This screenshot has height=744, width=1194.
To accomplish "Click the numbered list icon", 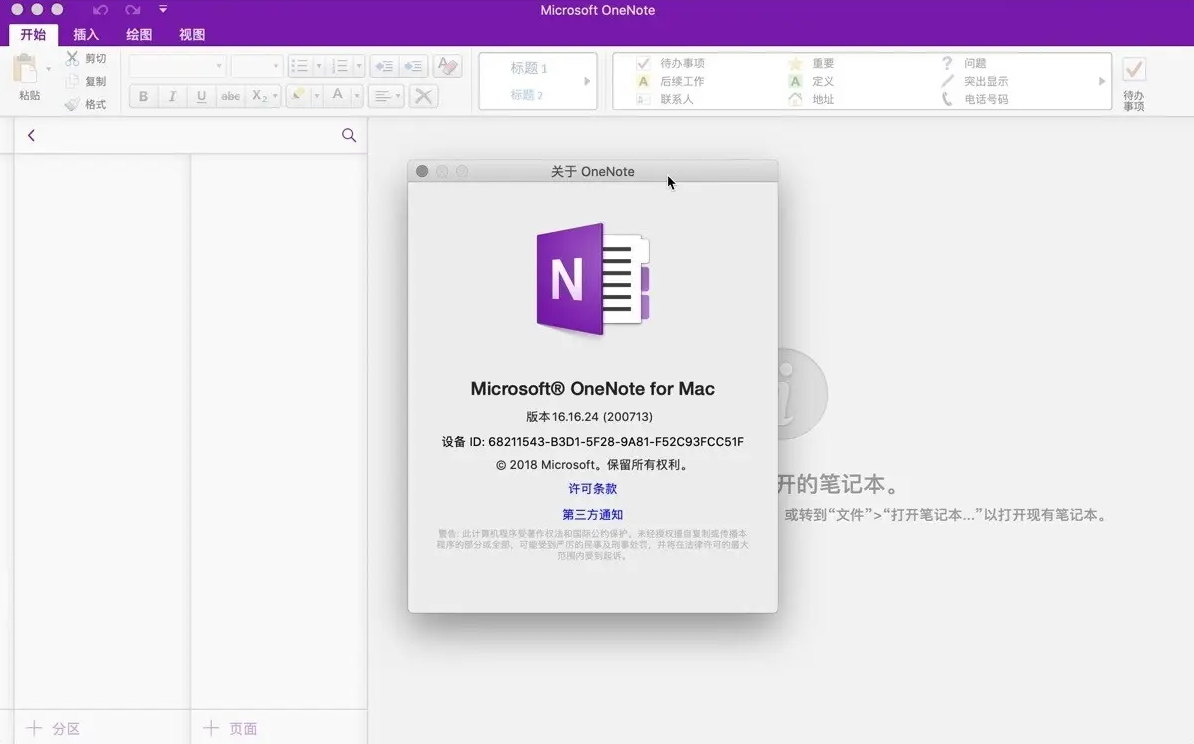I will point(340,66).
